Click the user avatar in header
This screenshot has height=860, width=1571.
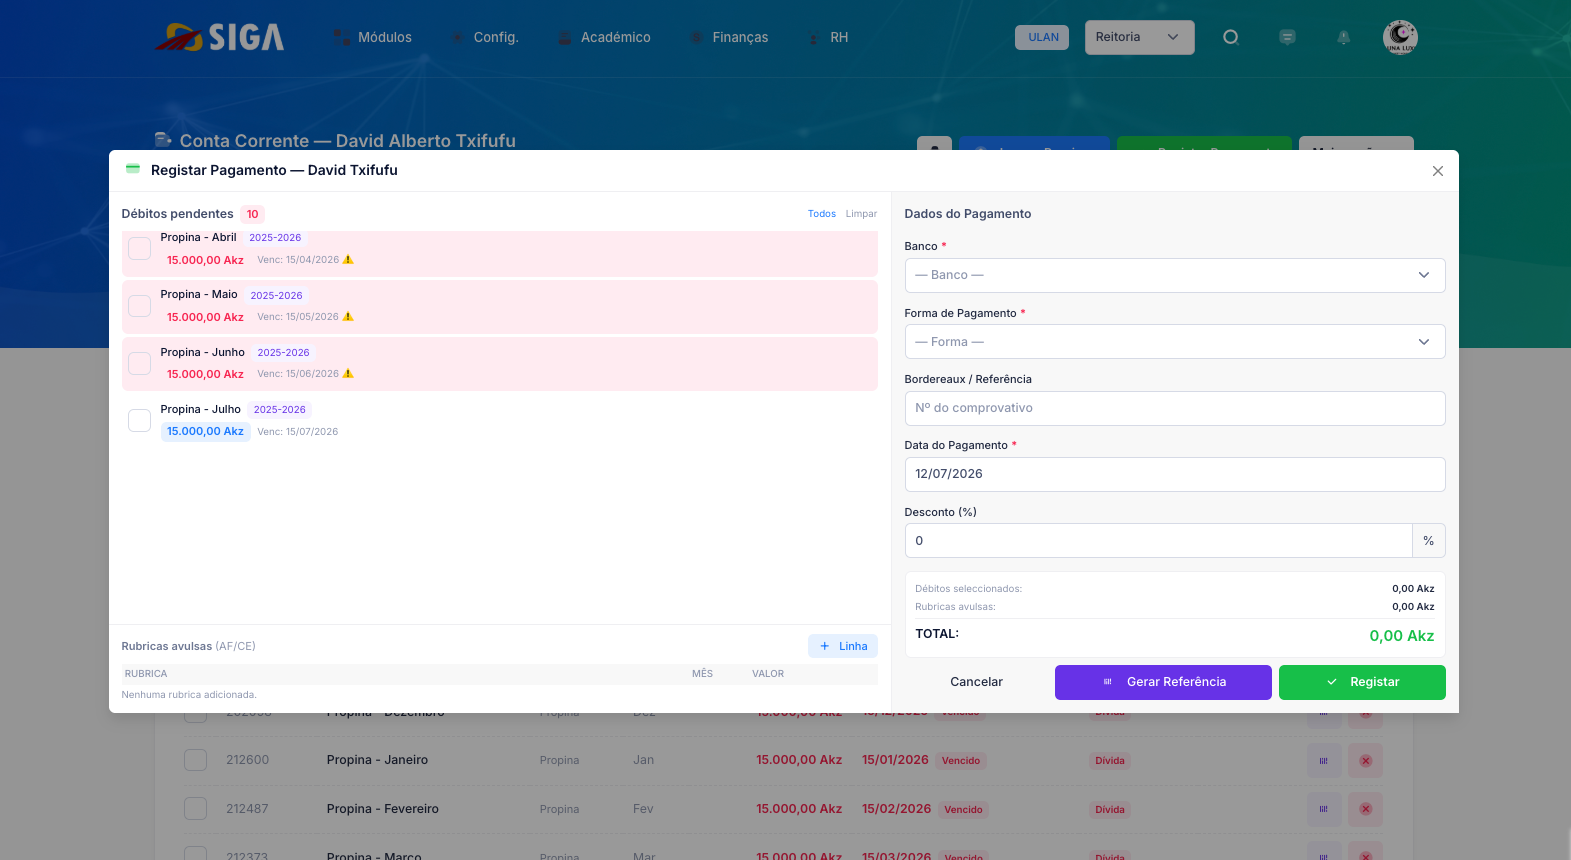tap(1400, 37)
